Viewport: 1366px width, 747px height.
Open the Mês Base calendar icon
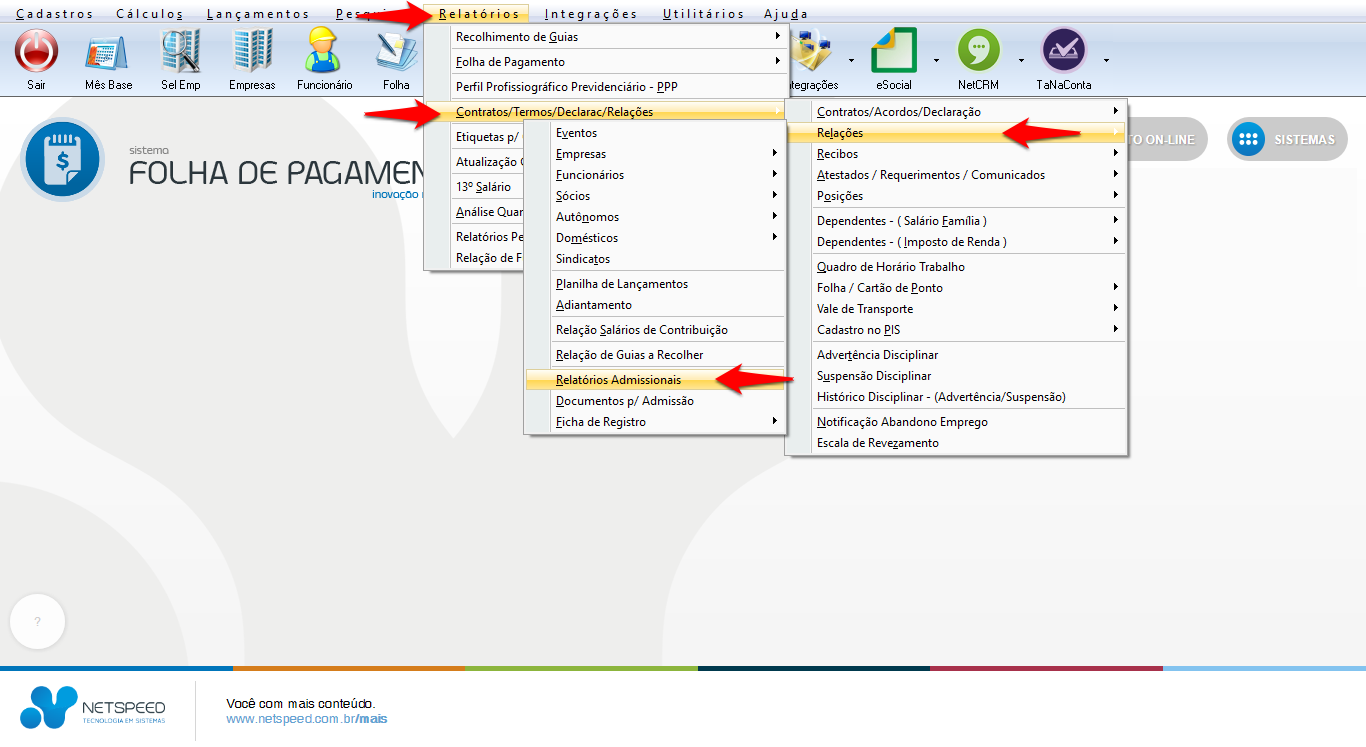(x=108, y=52)
